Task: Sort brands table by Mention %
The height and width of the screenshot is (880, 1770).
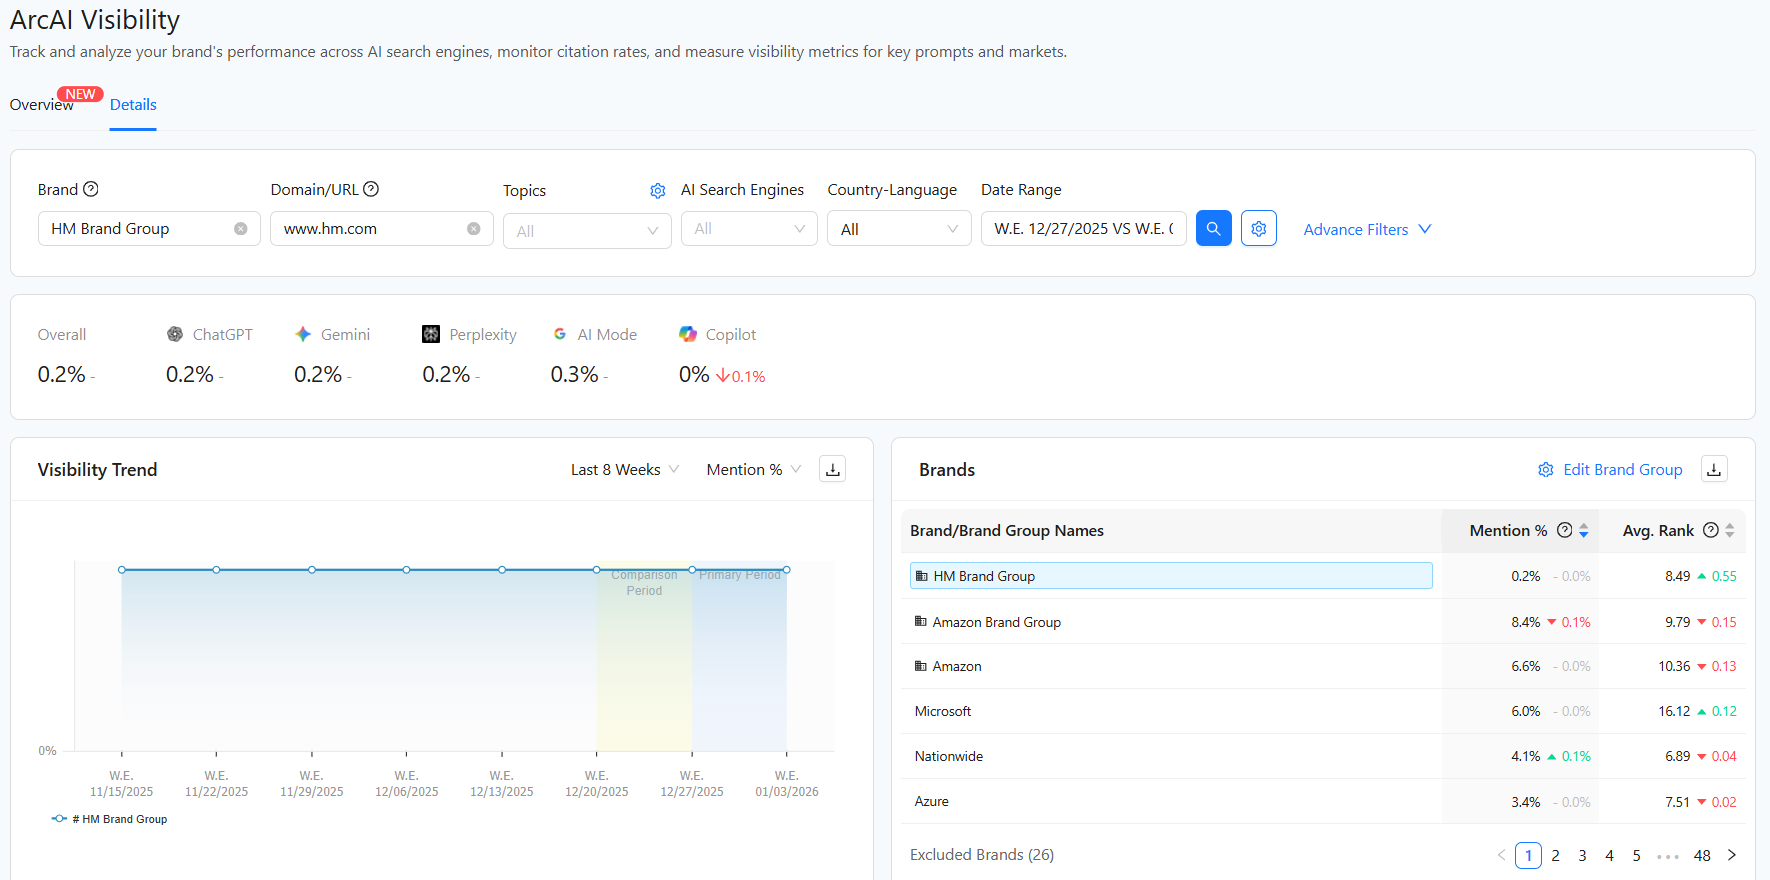Action: tap(1584, 531)
